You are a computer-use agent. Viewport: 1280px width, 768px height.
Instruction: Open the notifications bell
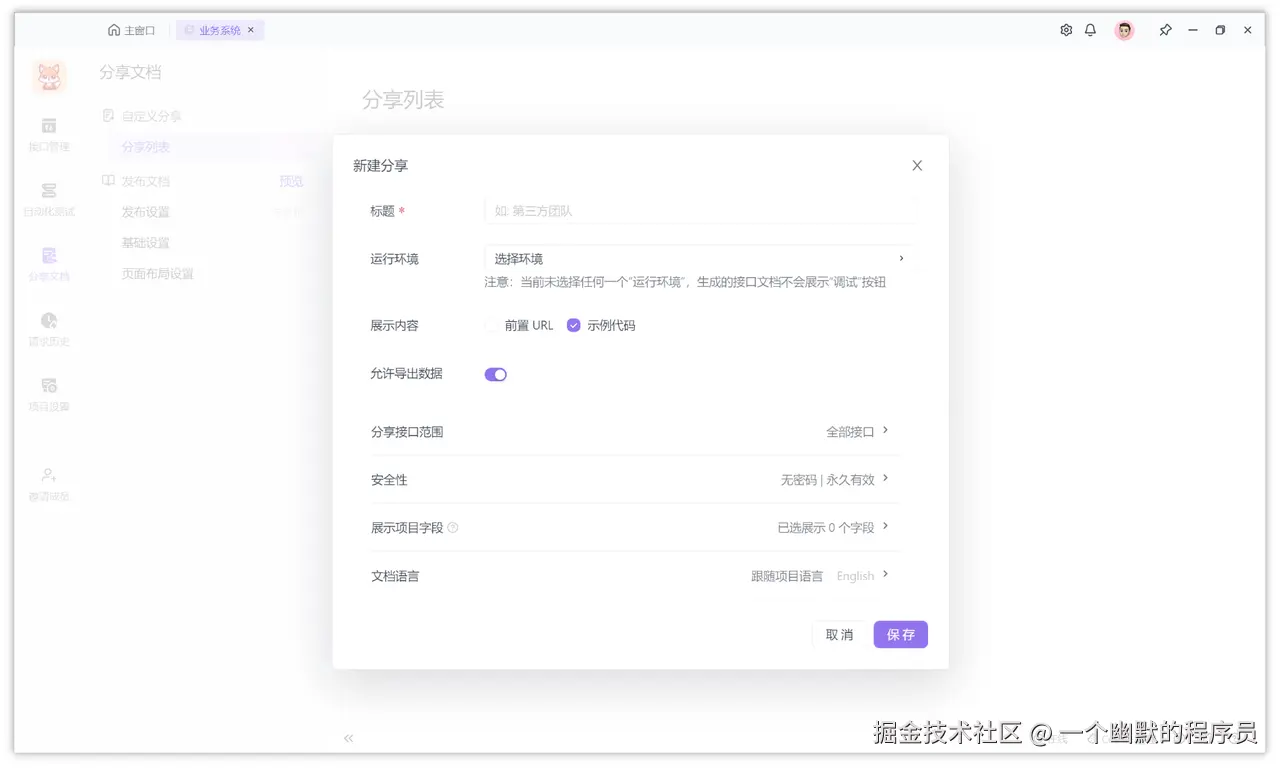(1090, 30)
